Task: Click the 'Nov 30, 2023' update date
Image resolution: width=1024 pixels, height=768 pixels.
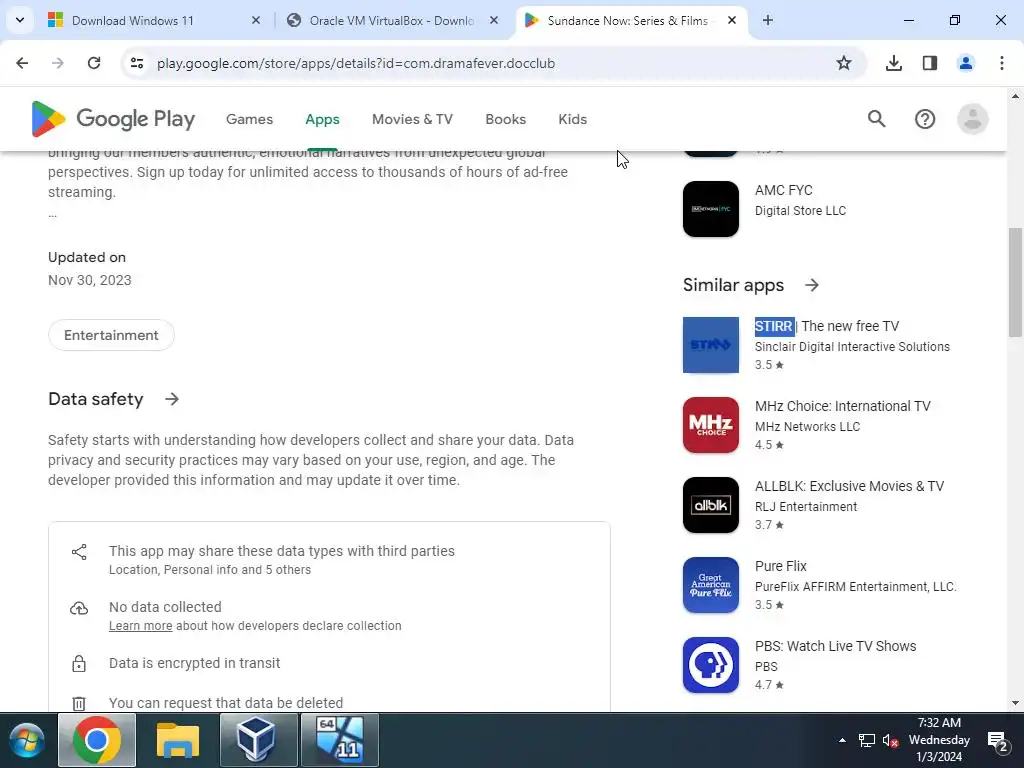Action: click(89, 280)
